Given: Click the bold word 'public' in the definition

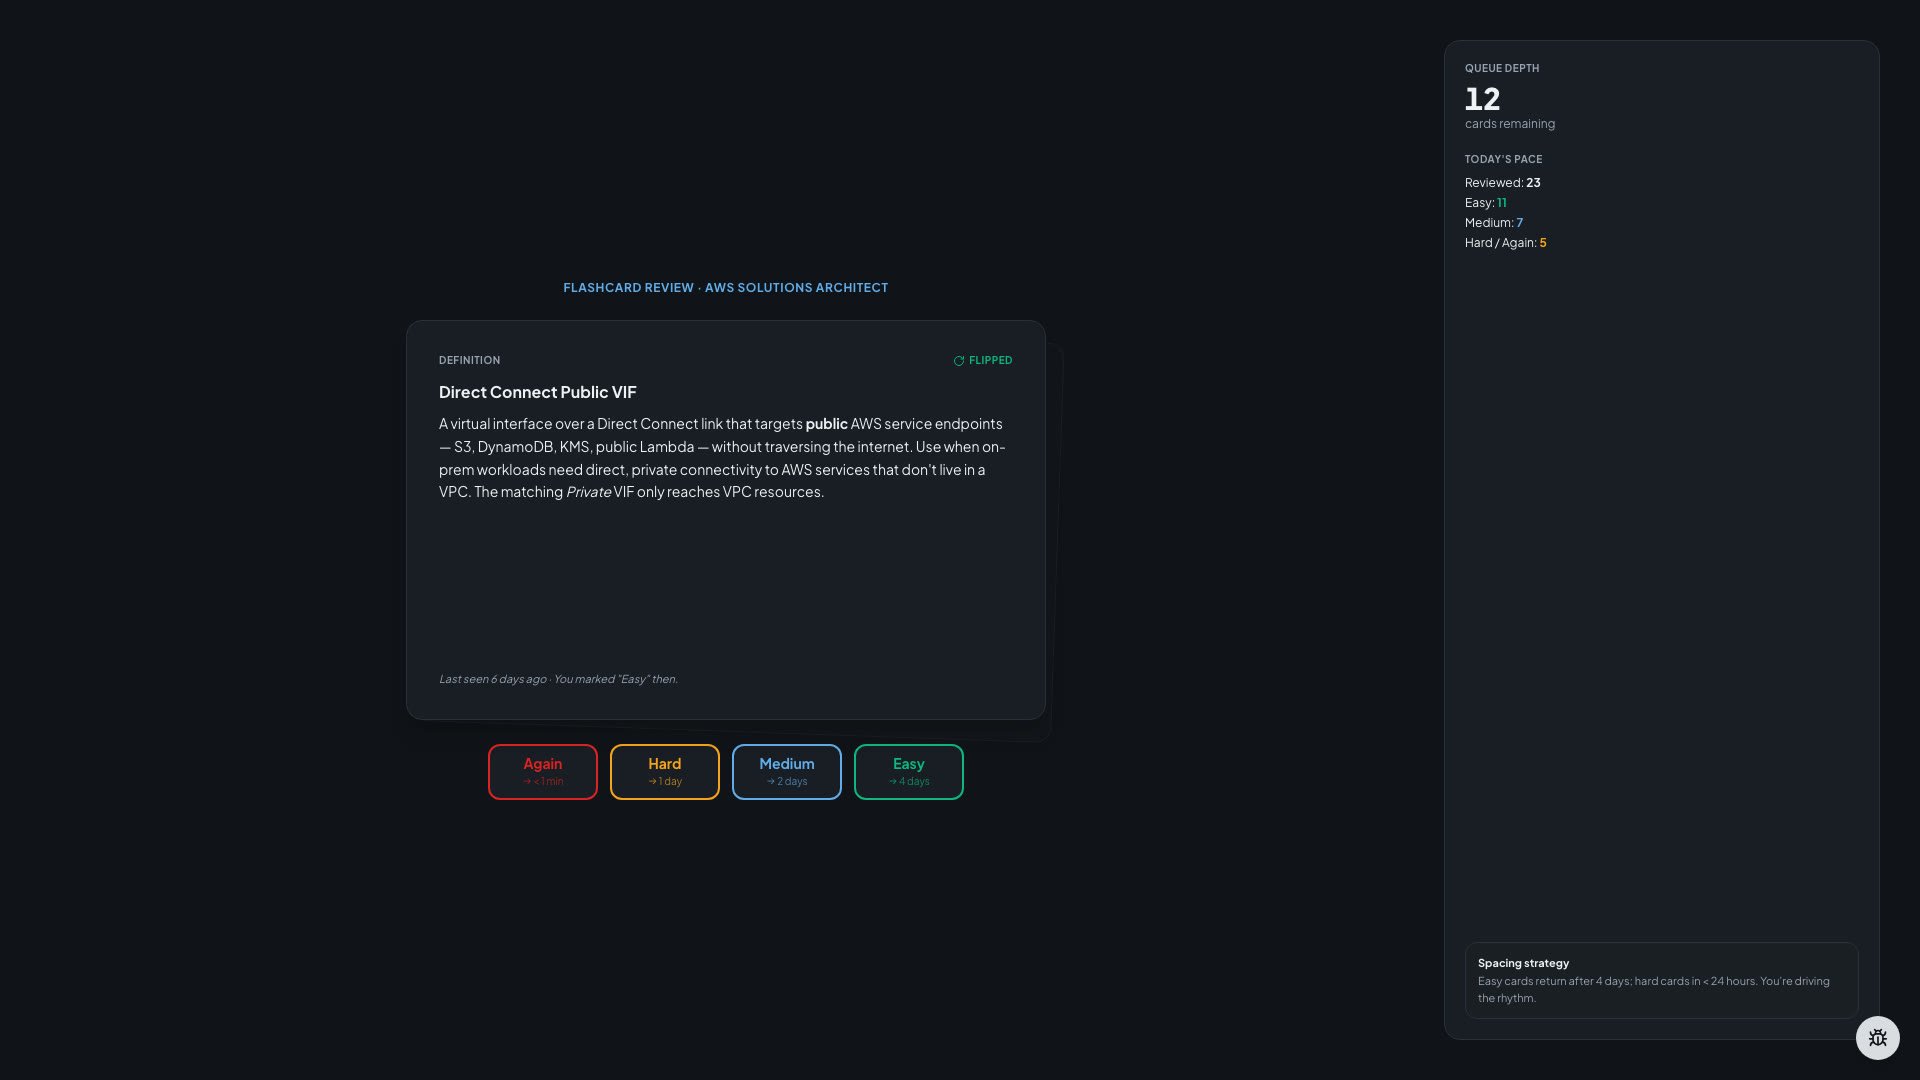Looking at the screenshot, I should 827,424.
